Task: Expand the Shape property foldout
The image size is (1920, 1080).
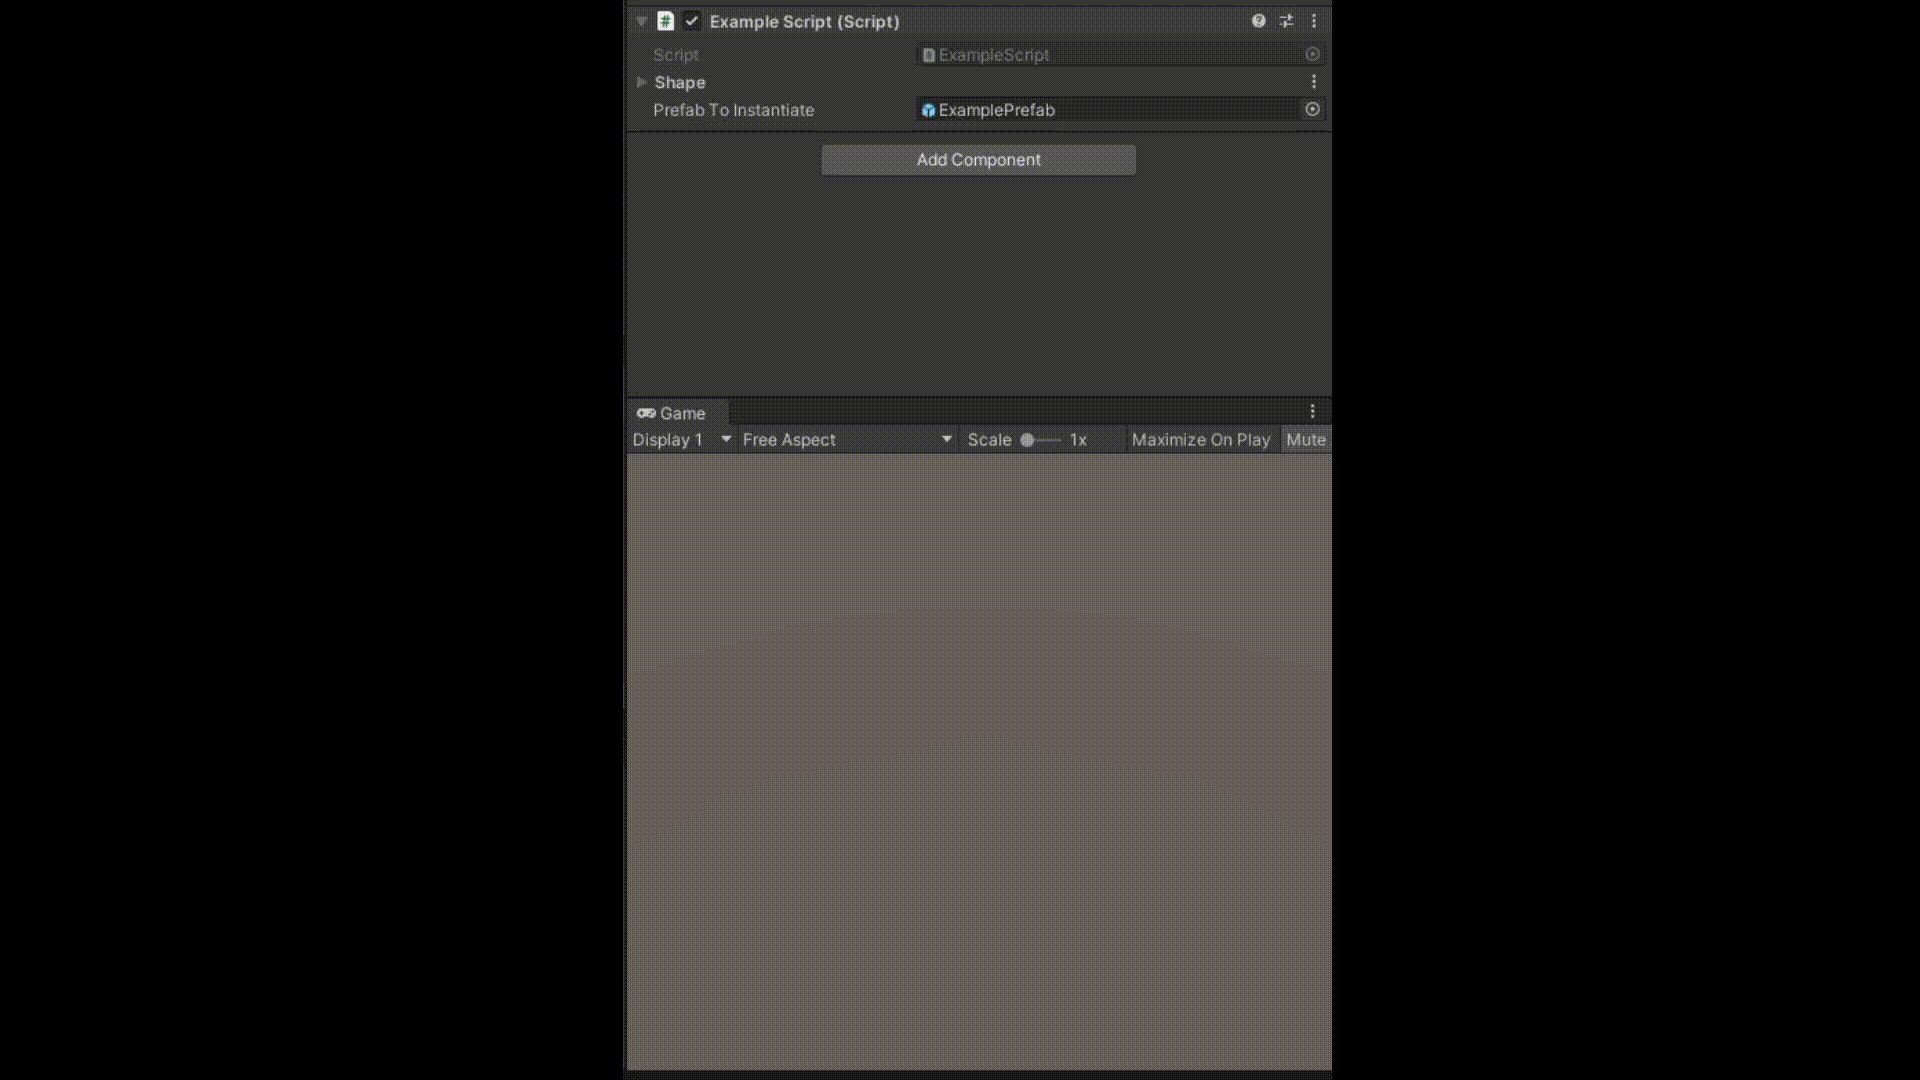Action: point(642,82)
